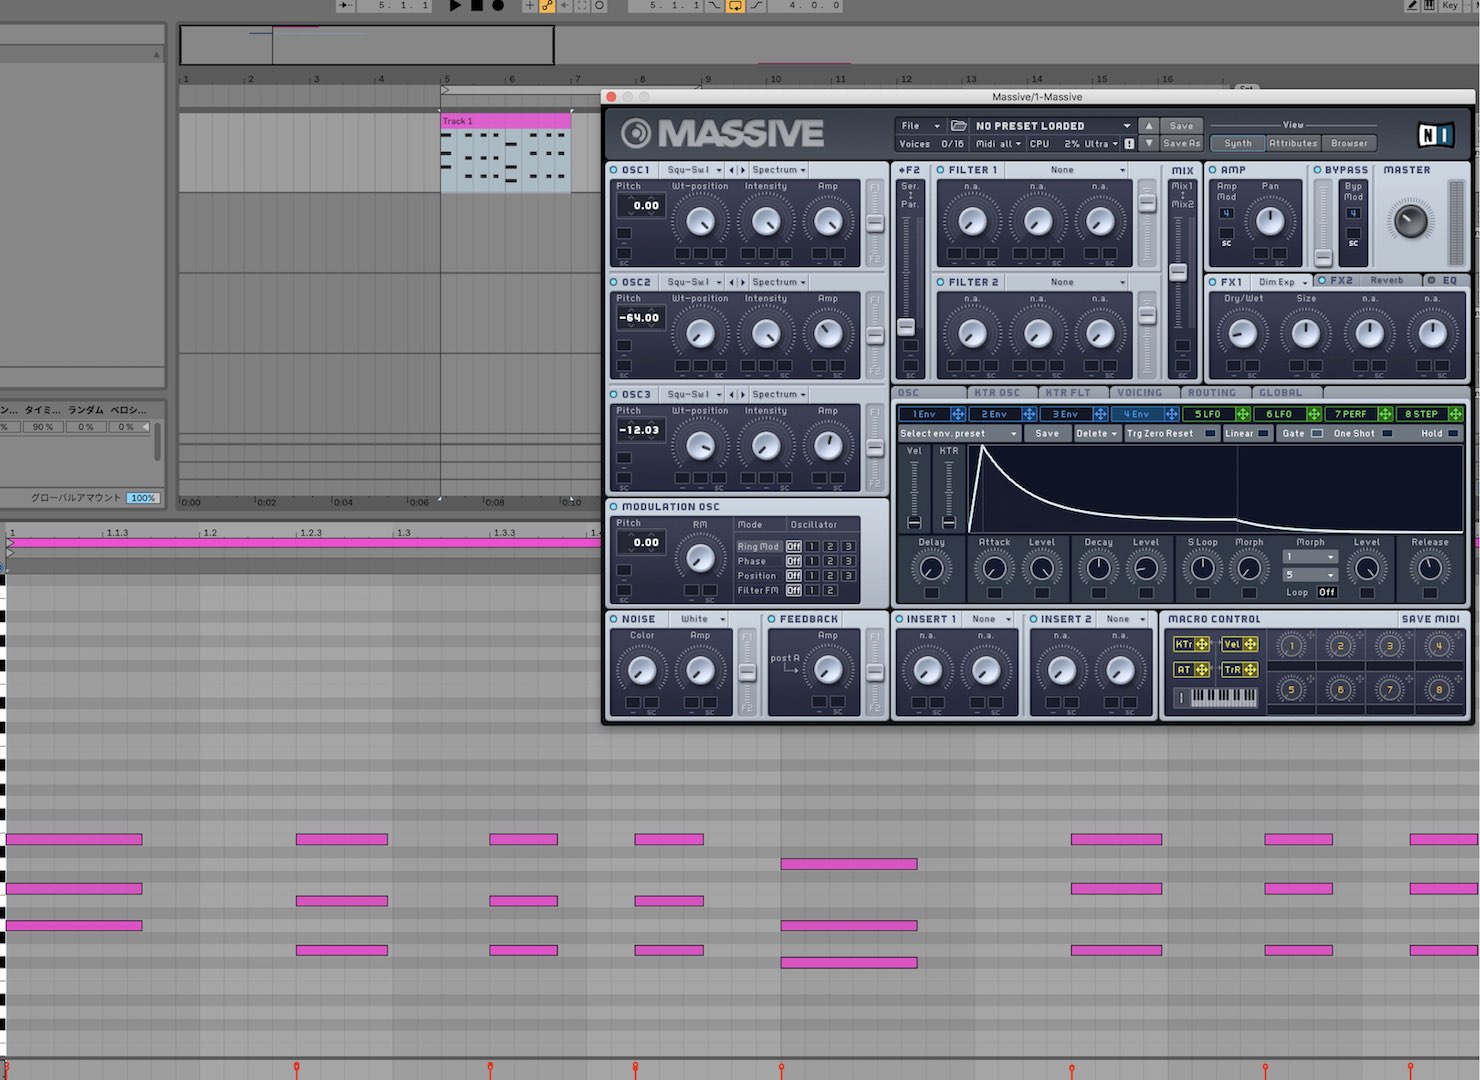Open Filter 2 type None dropdown
The width and height of the screenshot is (1480, 1080).
click(1067, 282)
